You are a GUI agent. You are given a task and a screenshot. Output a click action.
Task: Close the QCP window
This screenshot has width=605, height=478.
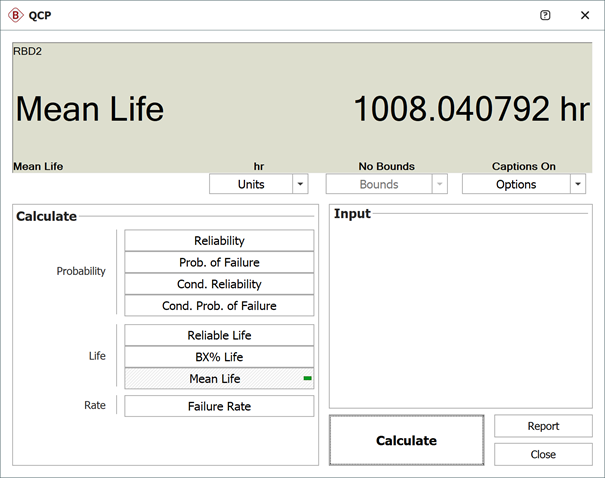(585, 15)
